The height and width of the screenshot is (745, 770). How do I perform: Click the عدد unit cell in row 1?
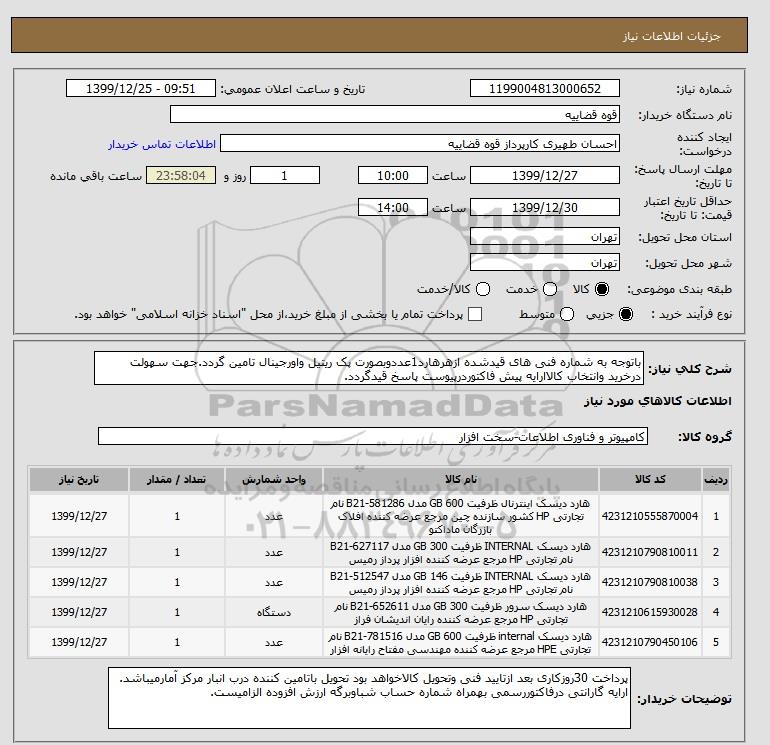(274, 516)
